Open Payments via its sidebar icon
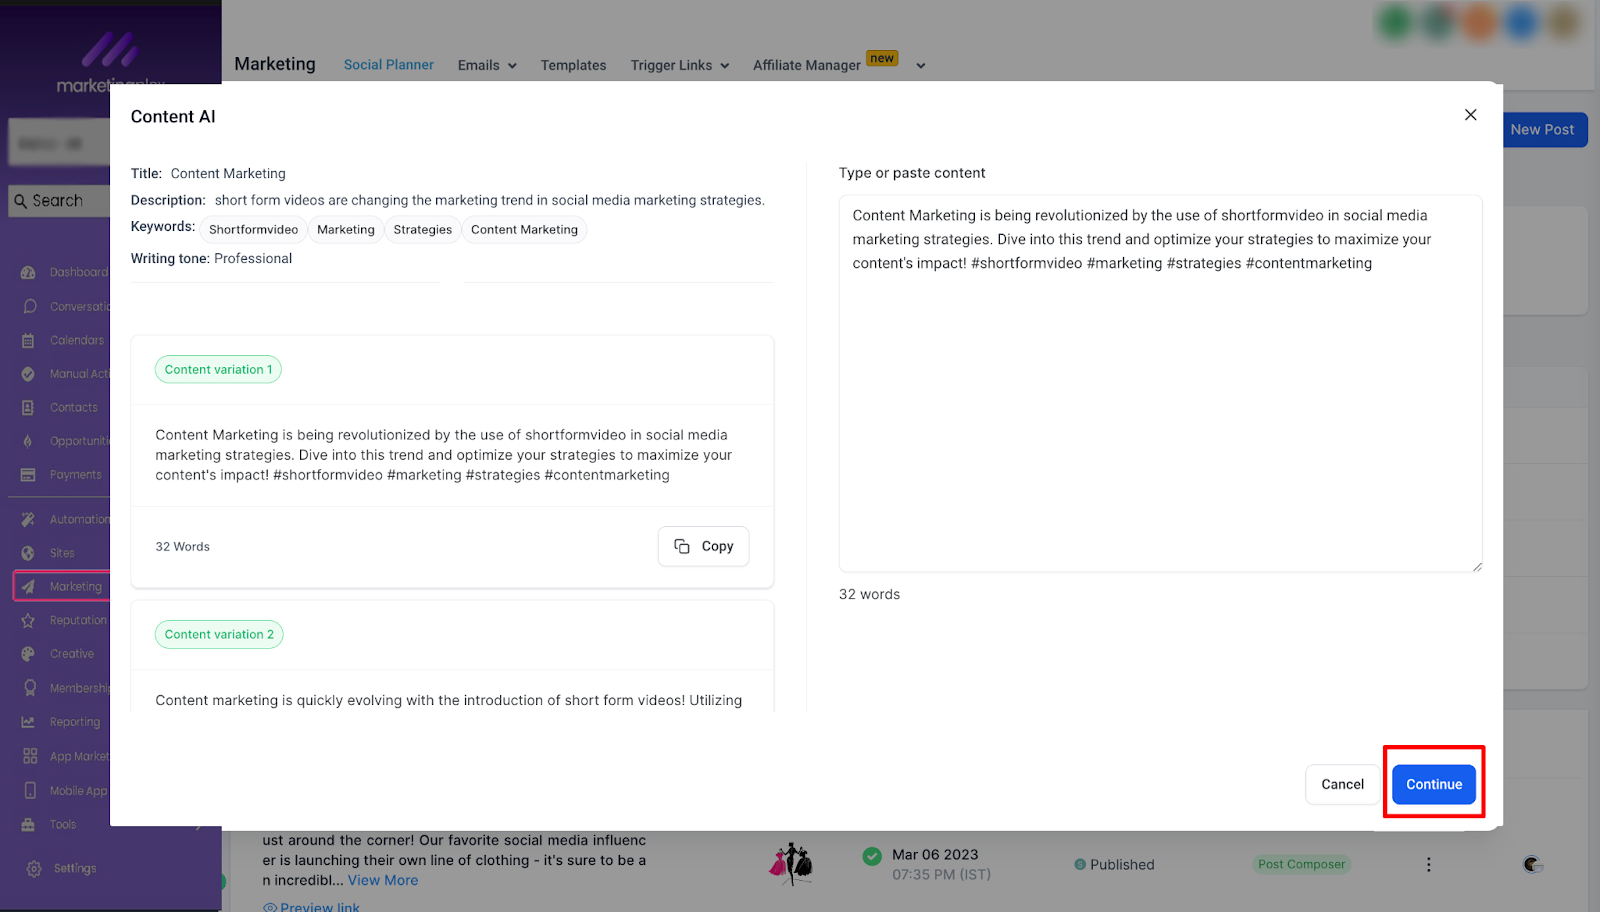Screen dimensions: 1600x912 coord(29,475)
